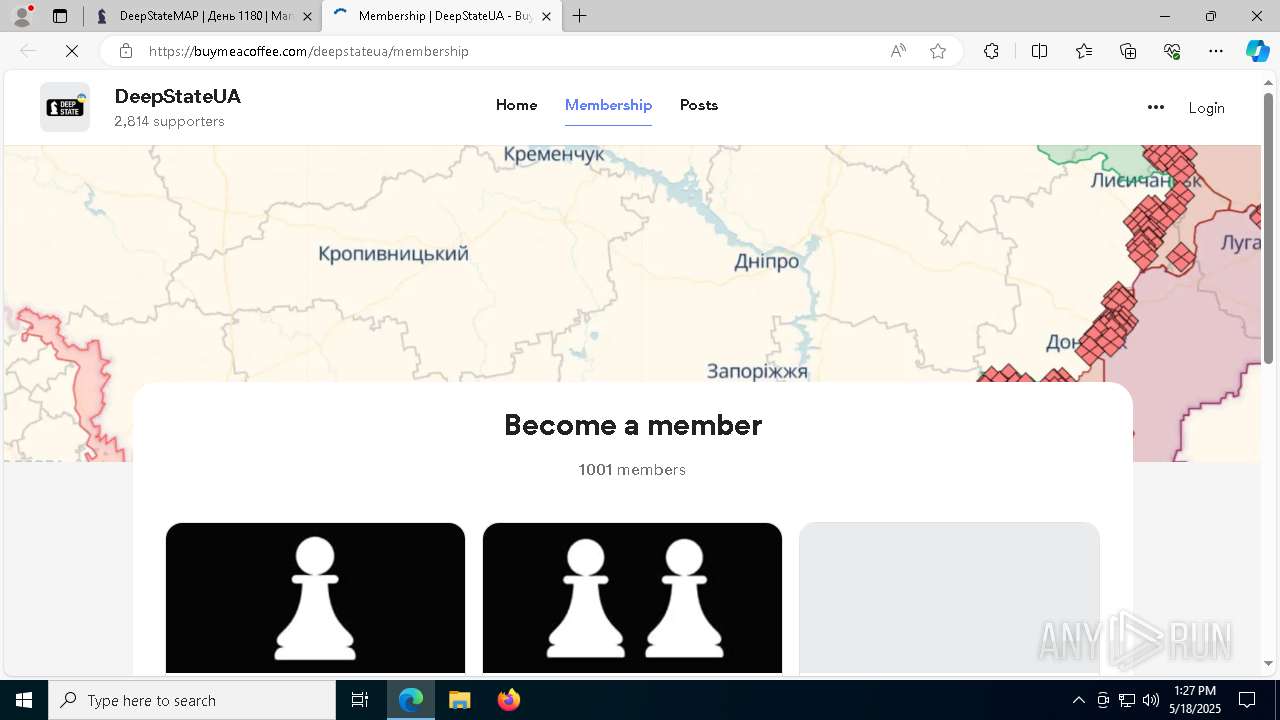Go to the Home tab
Screen dimensions: 1280x720
click(516, 105)
